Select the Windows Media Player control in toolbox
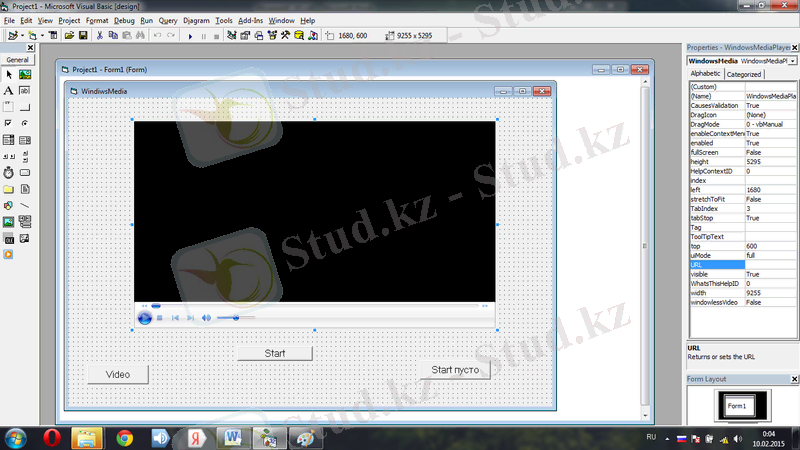 point(9,254)
